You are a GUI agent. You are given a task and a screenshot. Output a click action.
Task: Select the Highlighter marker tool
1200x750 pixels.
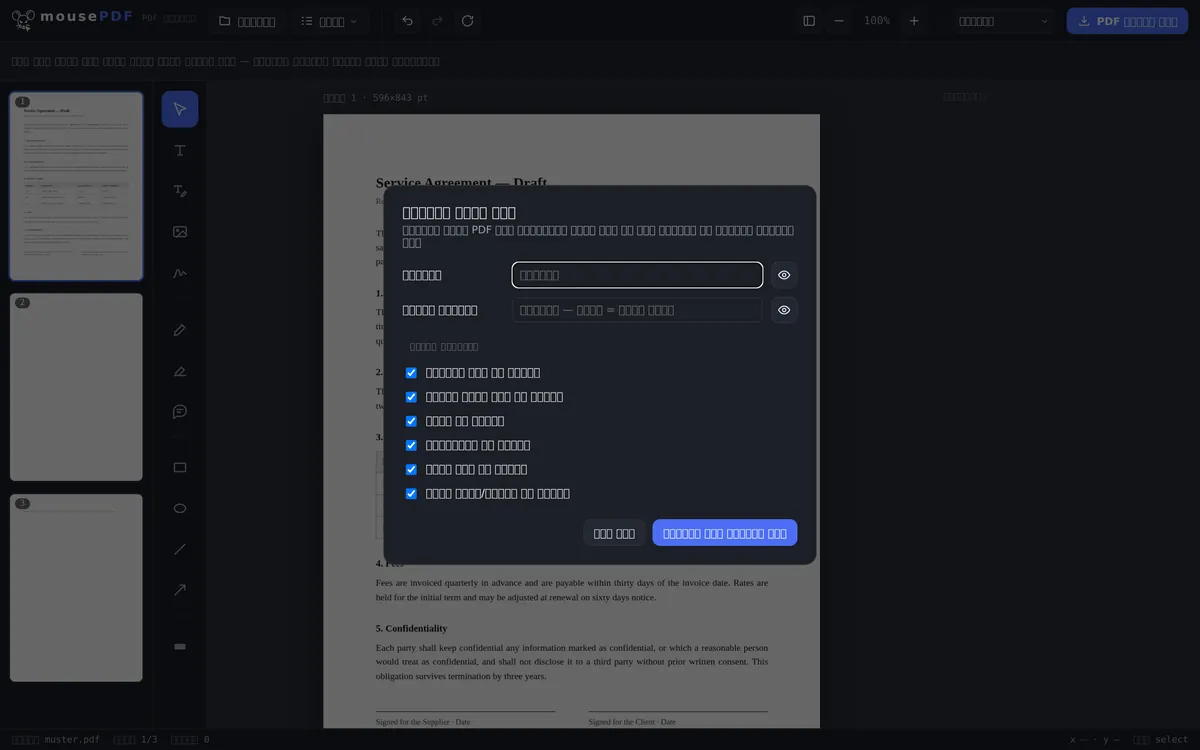180,371
